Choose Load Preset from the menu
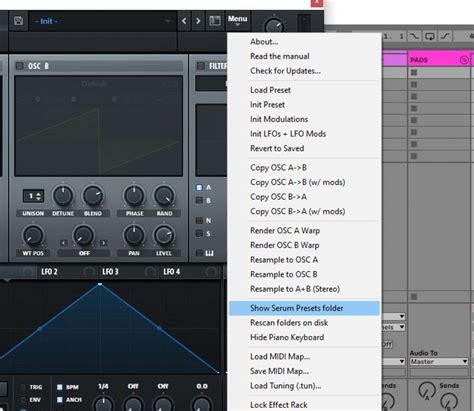474x411 pixels. (304, 90)
